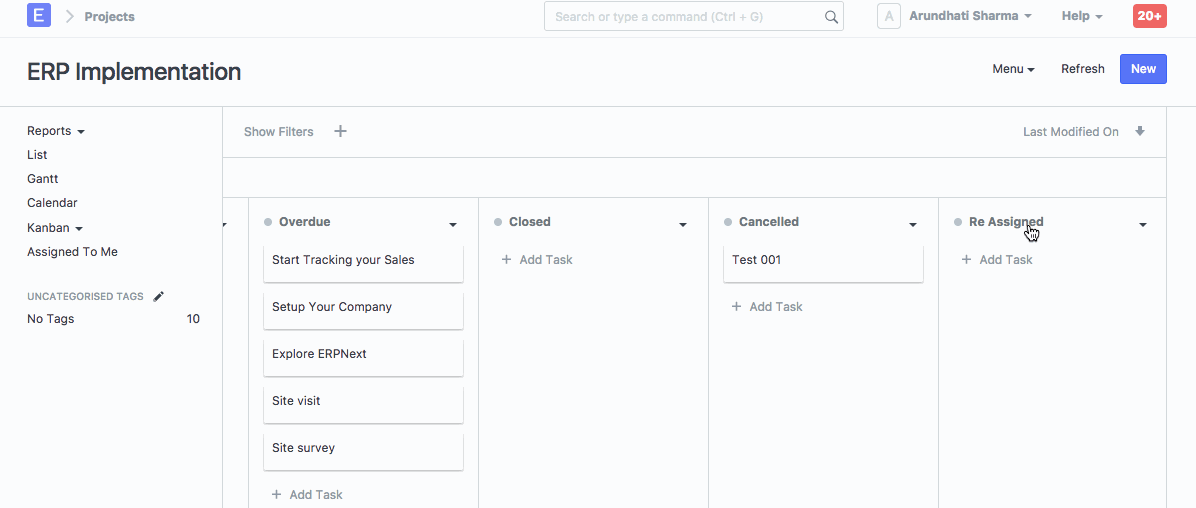The width and height of the screenshot is (1196, 508).
Task: Click the ERPNext home logo icon
Action: point(39,16)
